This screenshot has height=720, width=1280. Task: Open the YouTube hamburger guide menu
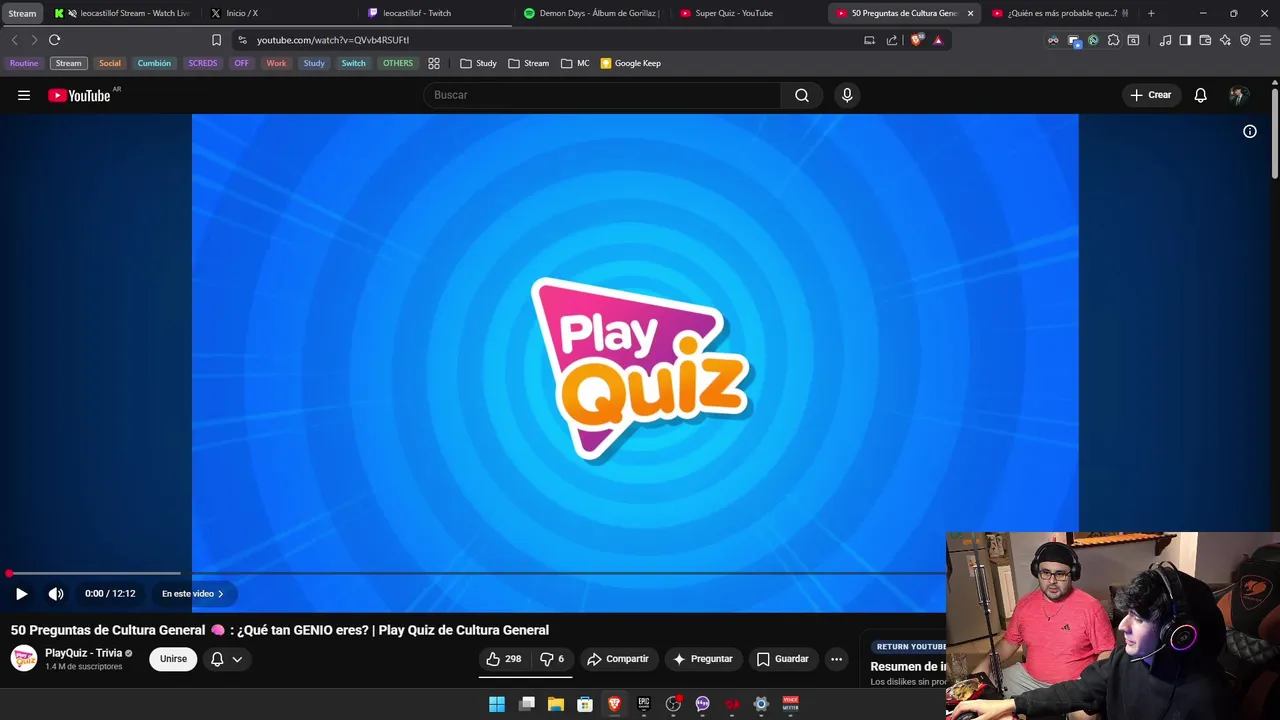[24, 95]
